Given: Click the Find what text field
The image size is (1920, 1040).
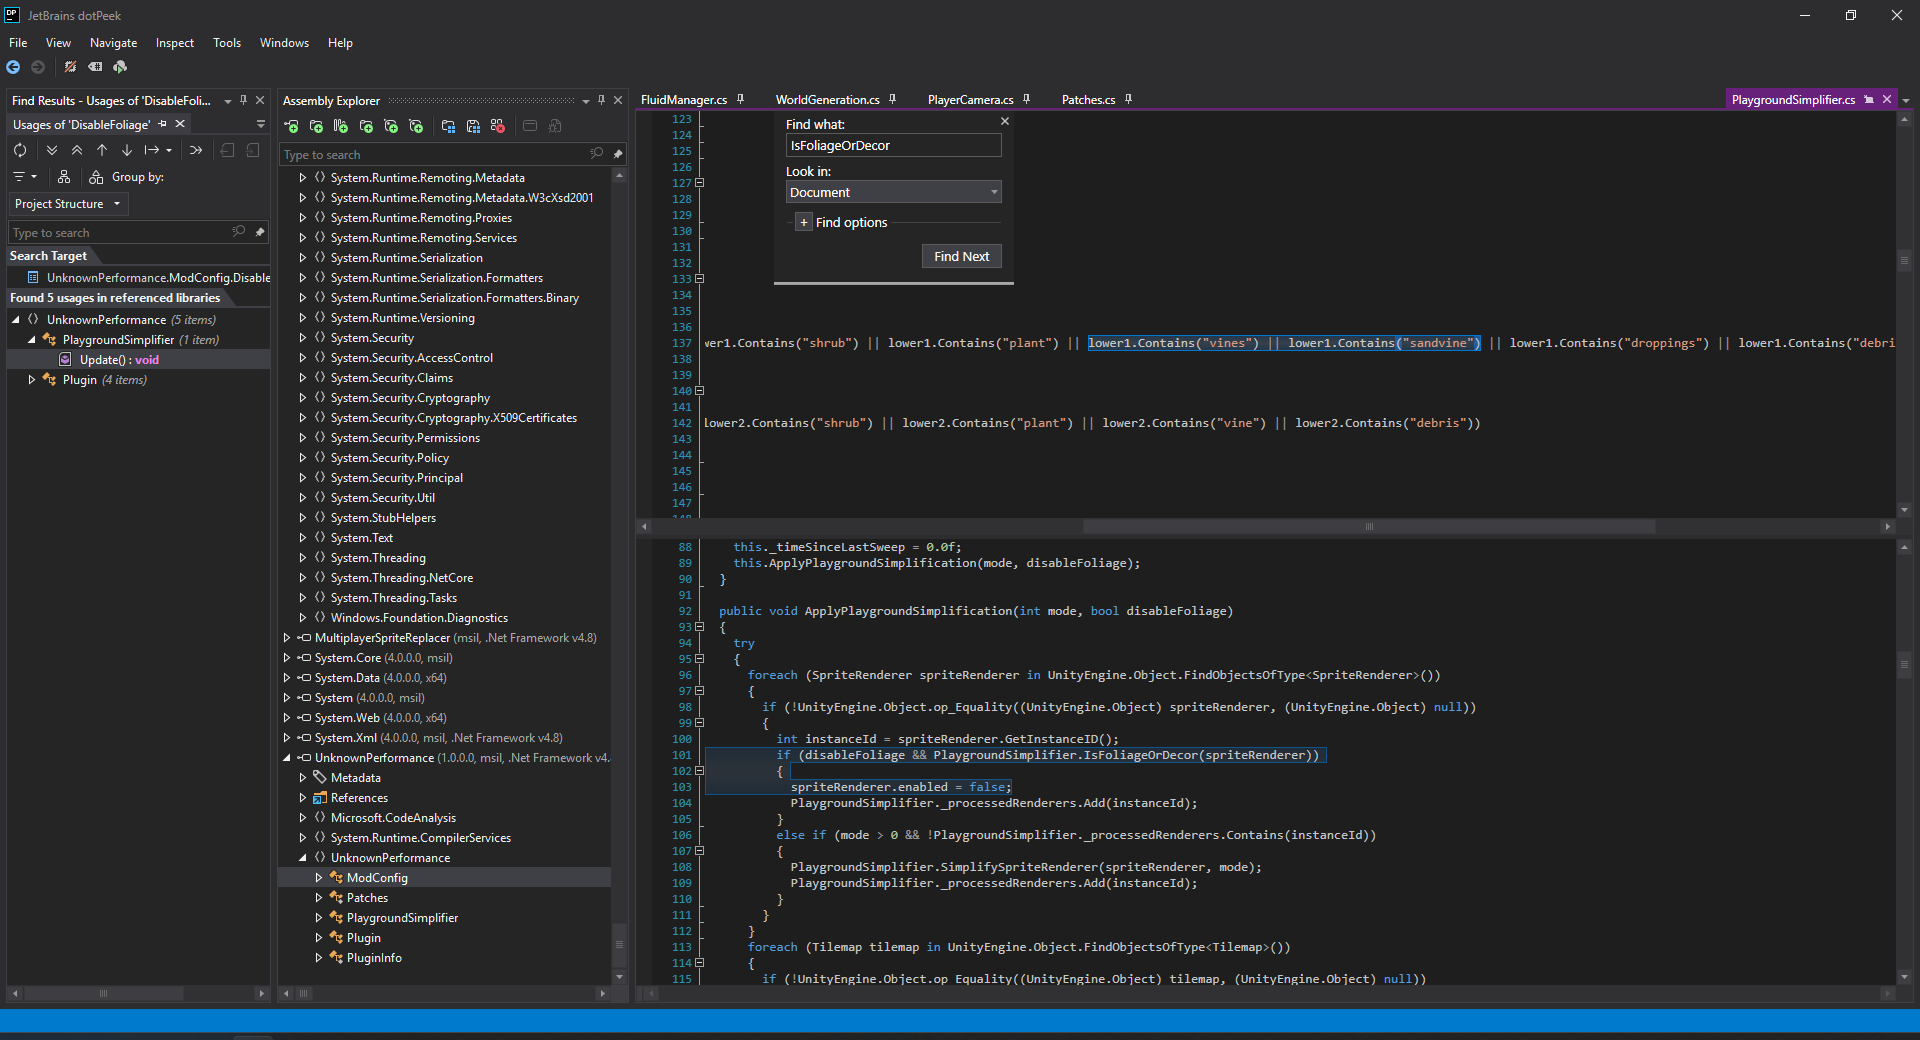Looking at the screenshot, I should tap(893, 145).
